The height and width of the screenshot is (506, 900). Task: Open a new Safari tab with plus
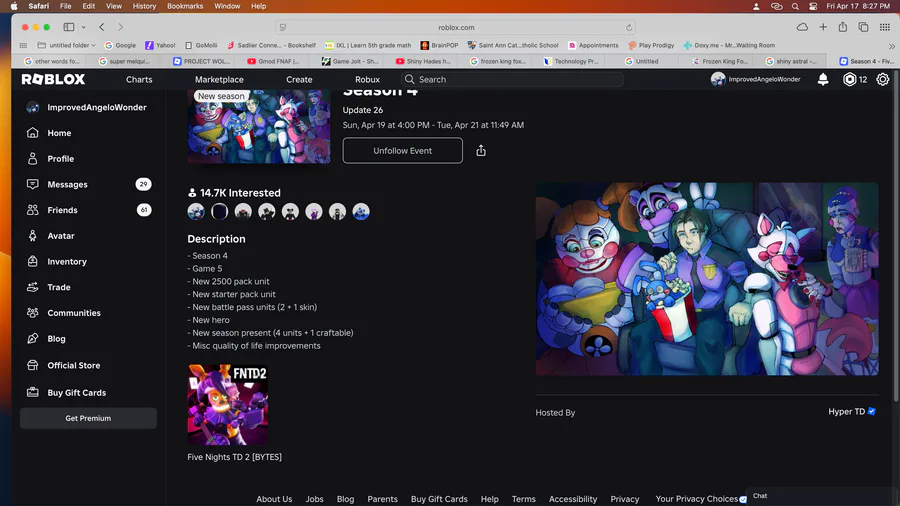pyautogui.click(x=823, y=27)
